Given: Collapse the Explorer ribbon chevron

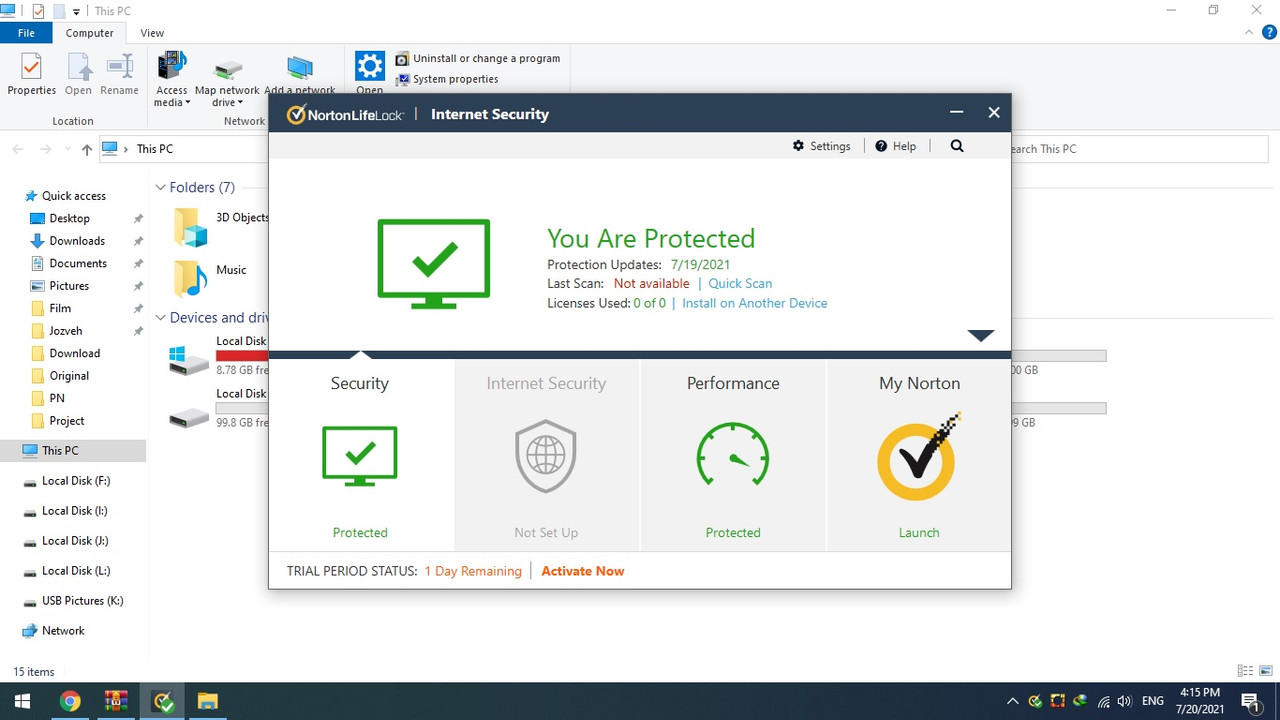Looking at the screenshot, I should tap(1249, 33).
